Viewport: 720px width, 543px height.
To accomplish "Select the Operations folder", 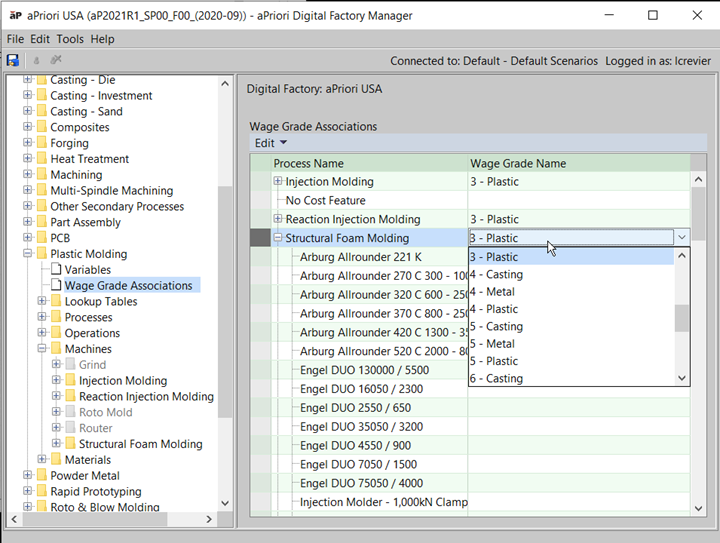I will [x=92, y=333].
